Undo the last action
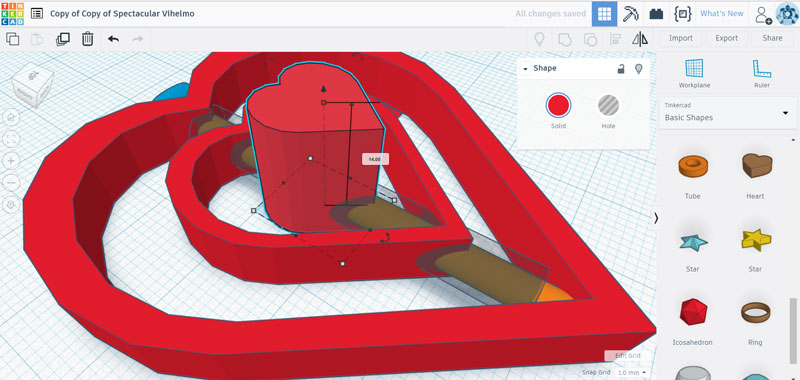The width and height of the screenshot is (800, 380). (113, 39)
